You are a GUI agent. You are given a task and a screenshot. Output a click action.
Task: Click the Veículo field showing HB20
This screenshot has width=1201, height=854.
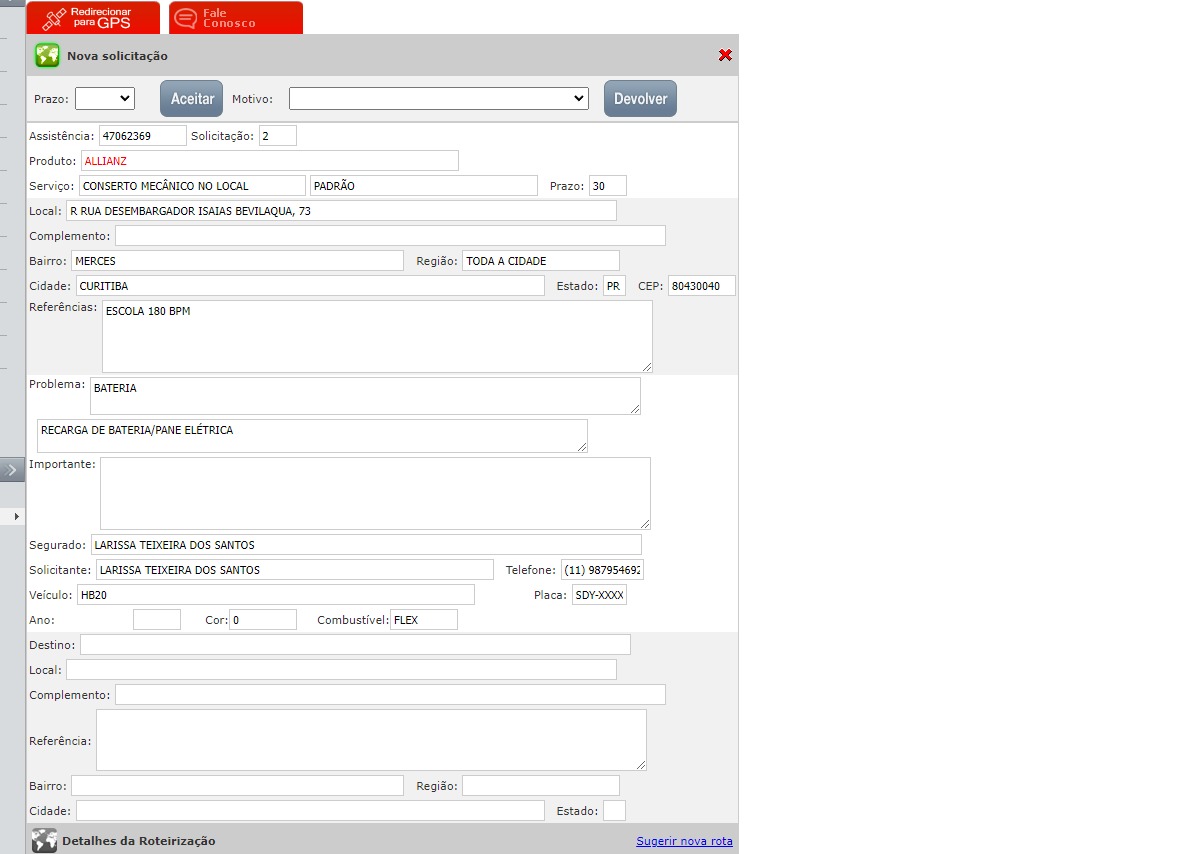(276, 594)
